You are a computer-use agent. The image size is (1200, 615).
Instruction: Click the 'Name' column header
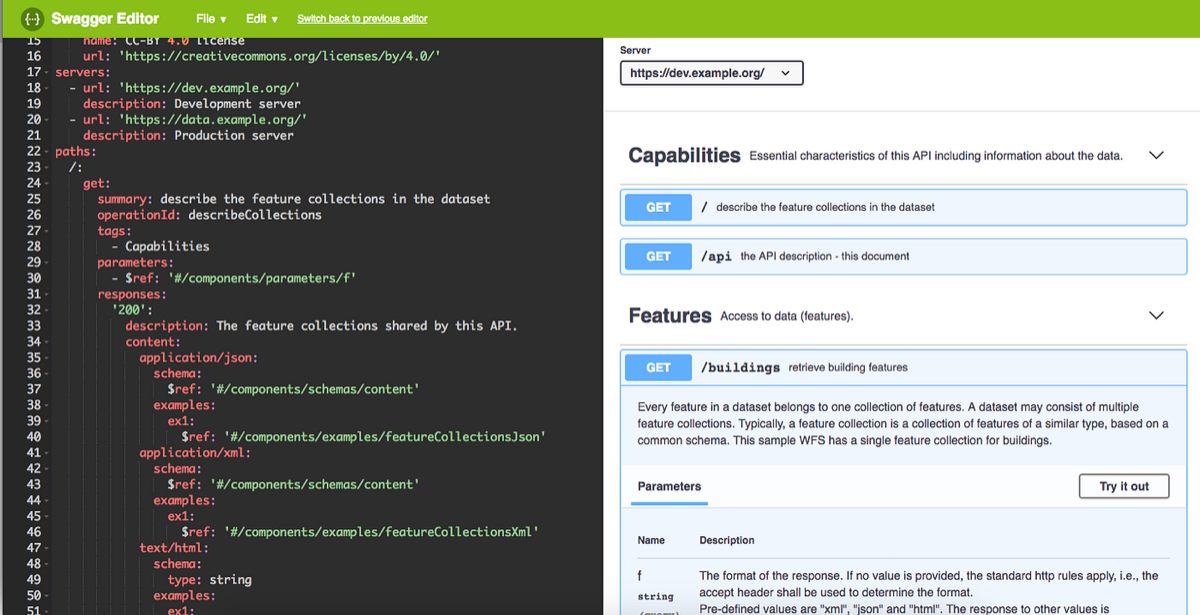click(x=651, y=540)
